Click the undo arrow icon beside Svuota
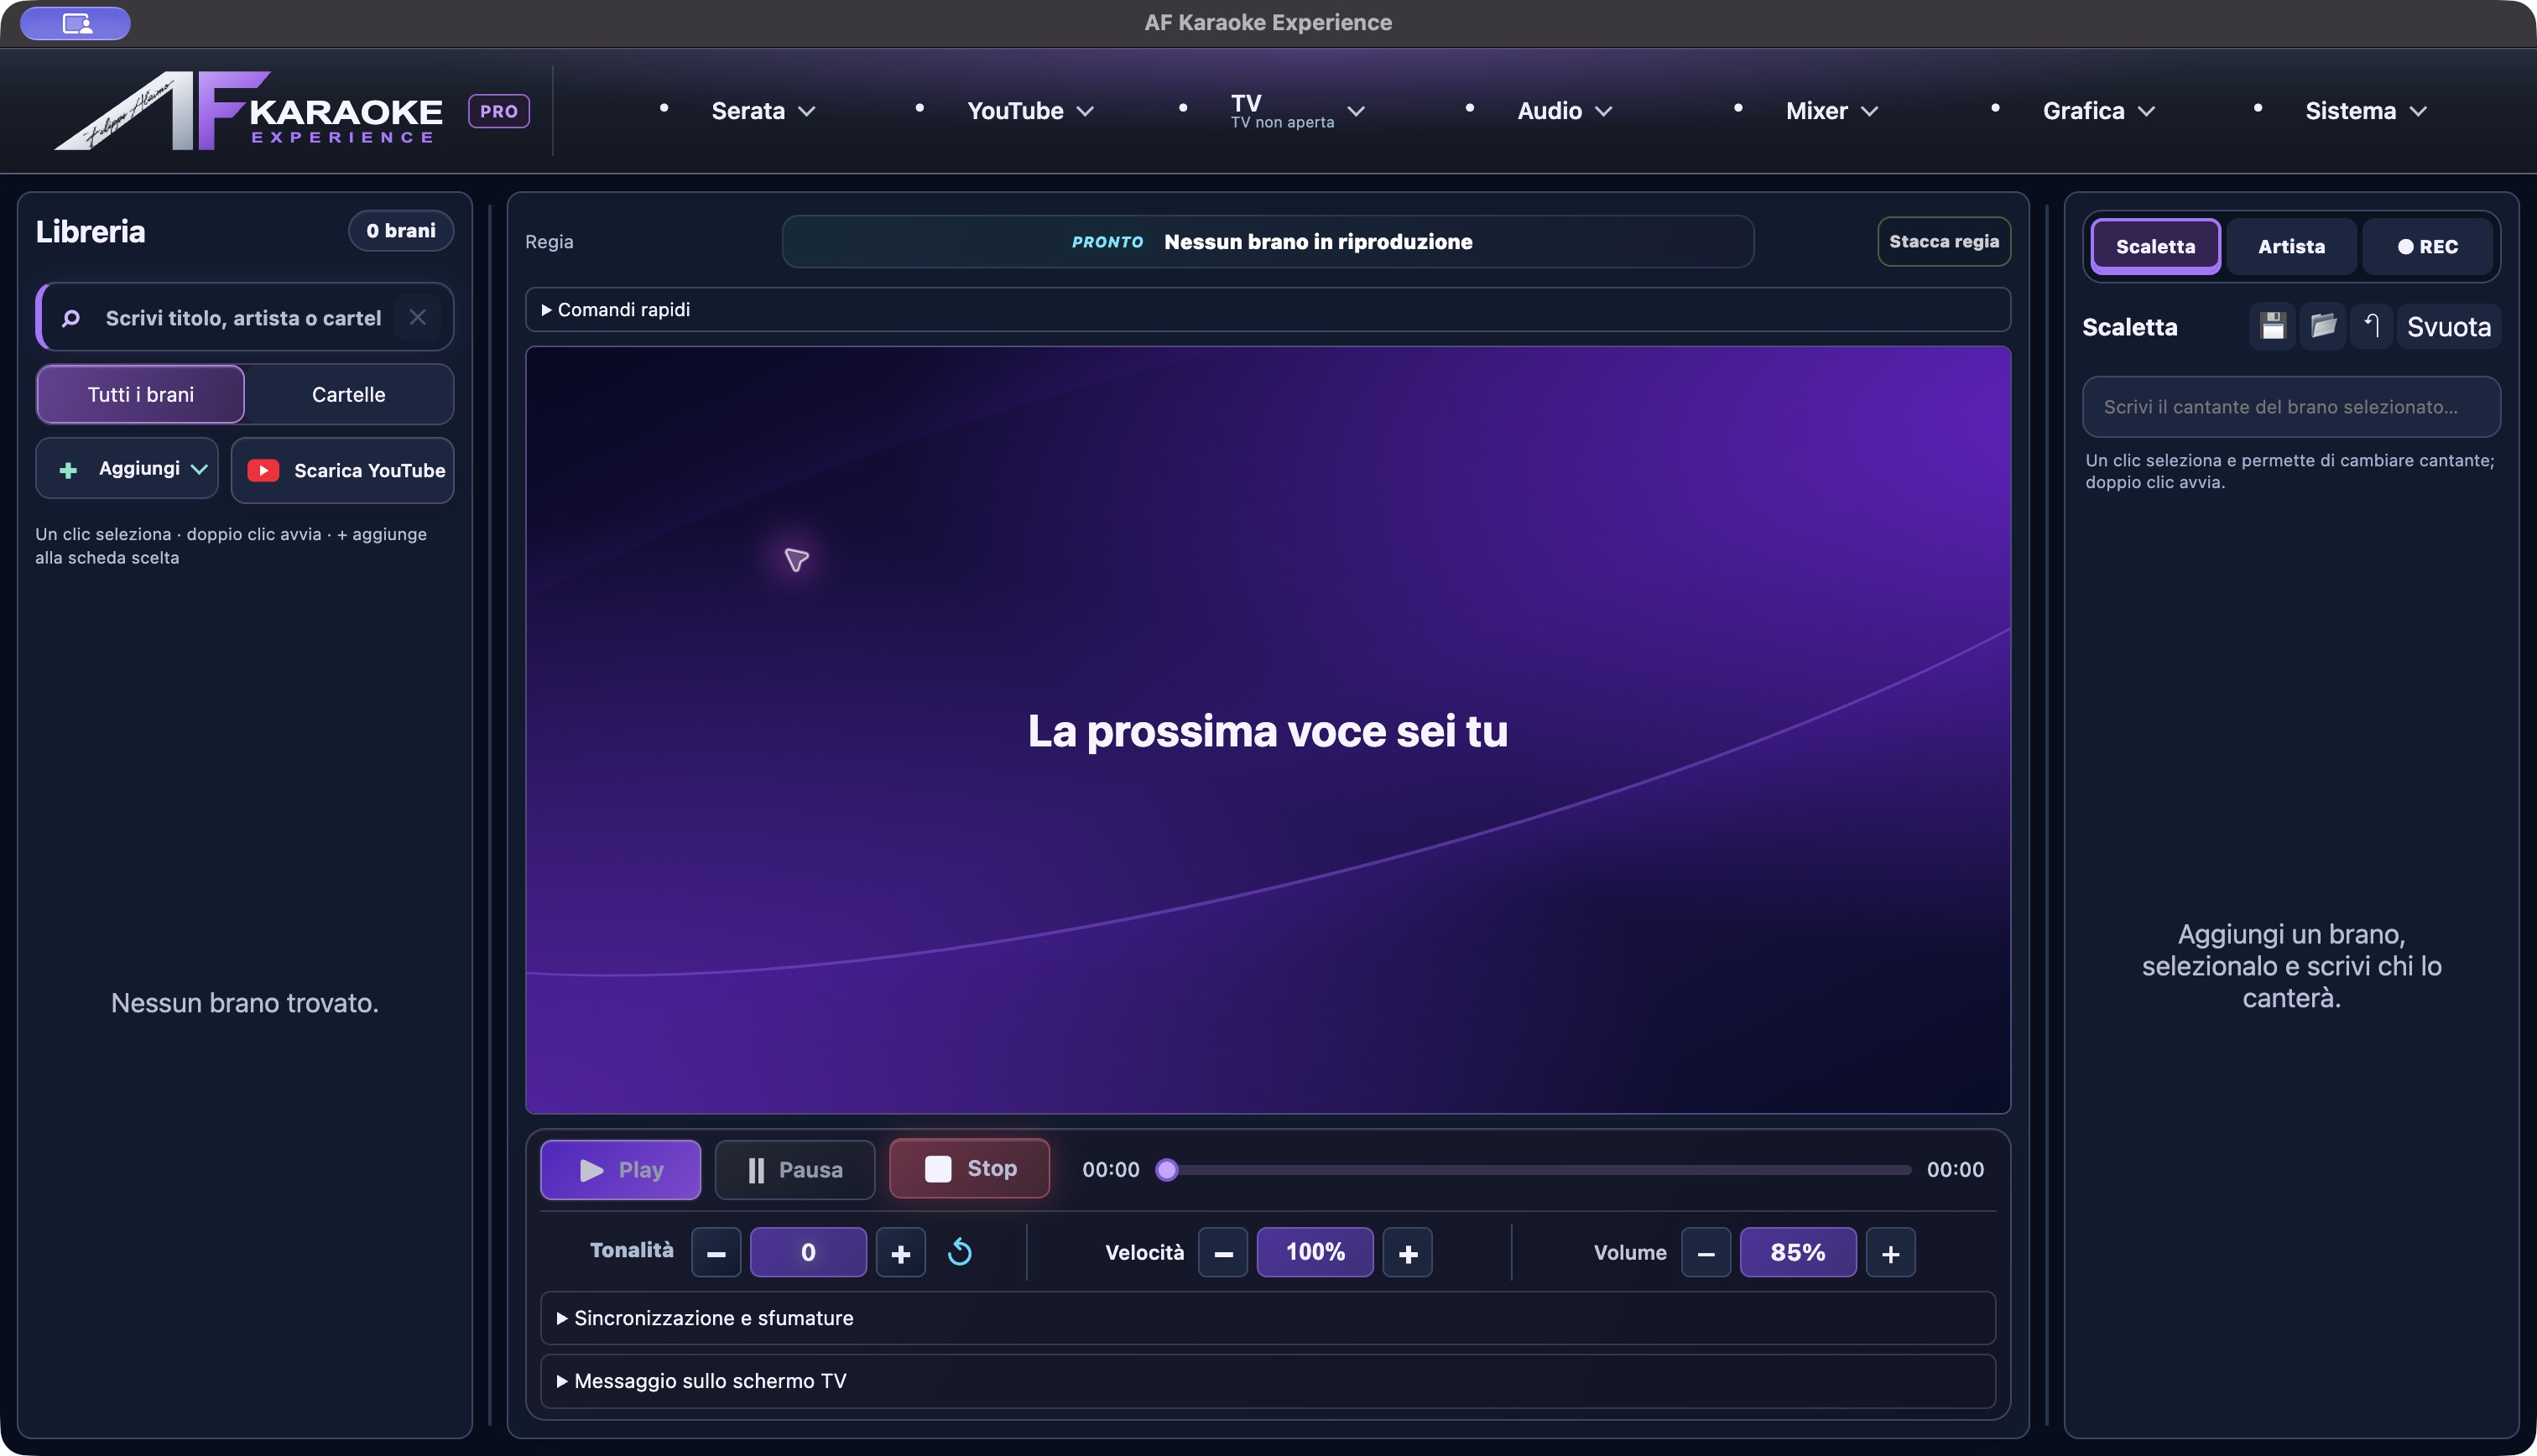2537x1456 pixels. click(2371, 327)
